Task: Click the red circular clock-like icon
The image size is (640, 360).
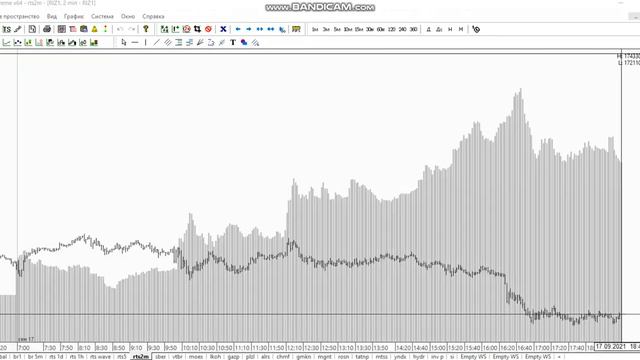Action: [x=186, y=29]
